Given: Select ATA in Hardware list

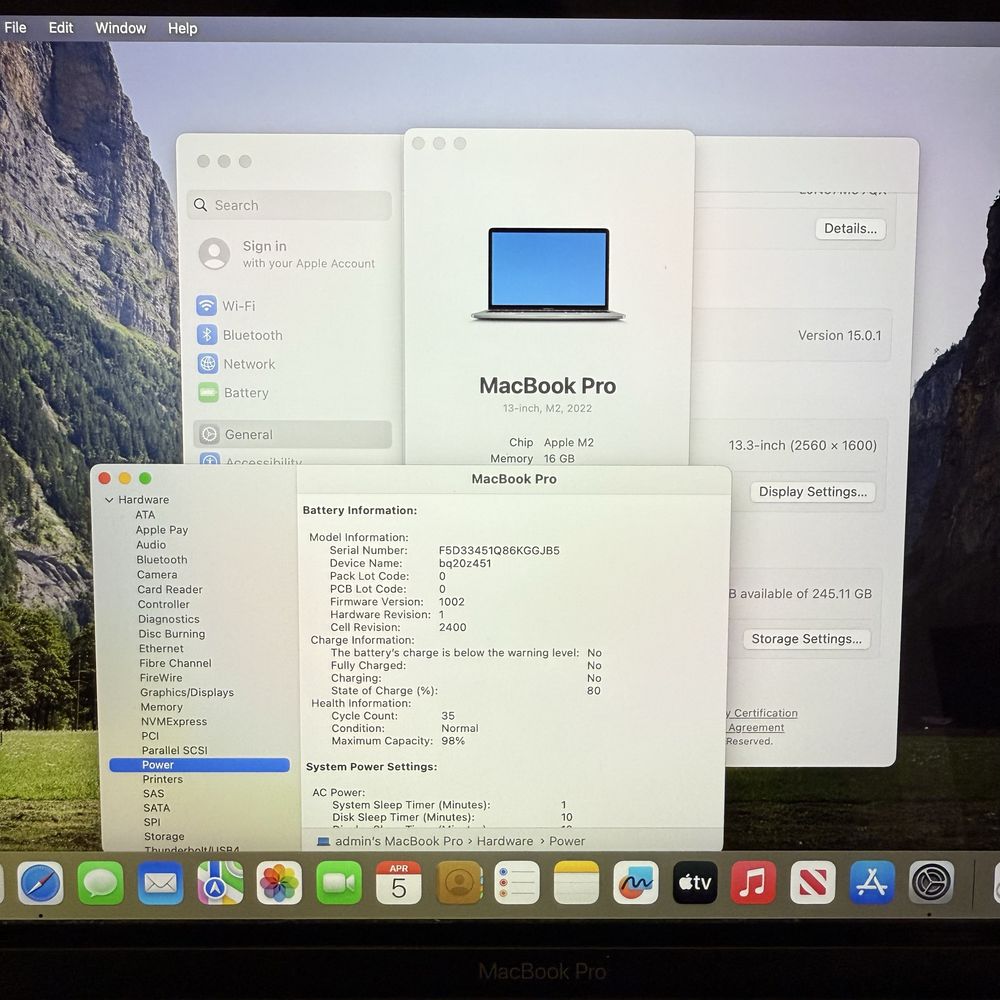Looking at the screenshot, I should (x=145, y=515).
